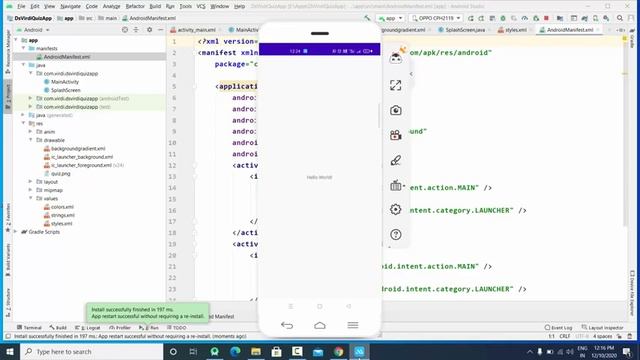The image size is (640, 360).
Task: Expand Gradle Scripts node
Action: click(x=16, y=231)
